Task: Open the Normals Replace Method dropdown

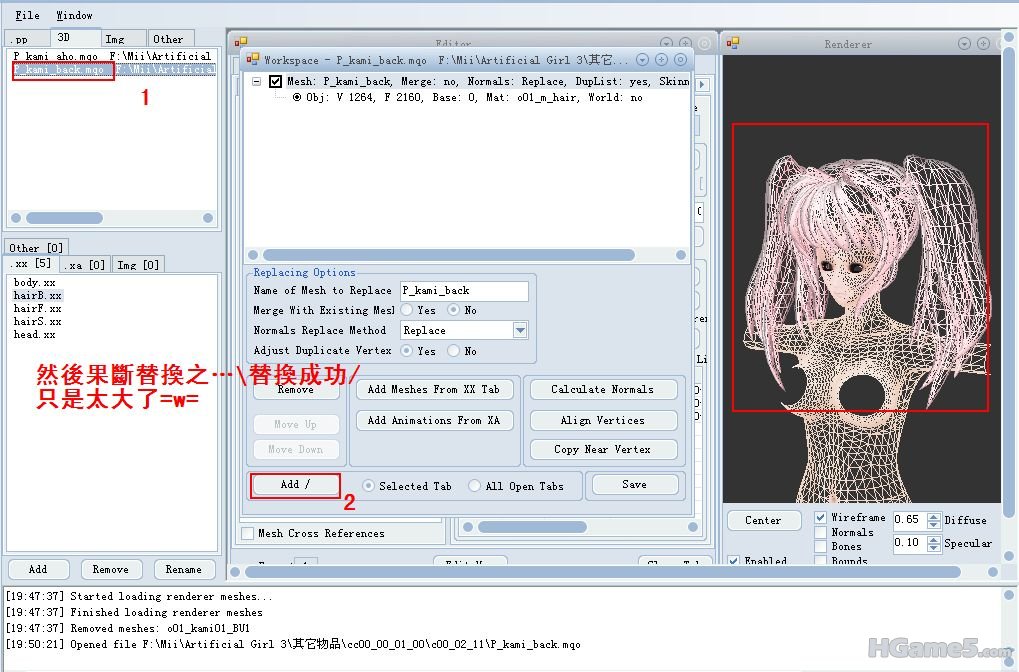Action: coord(520,330)
